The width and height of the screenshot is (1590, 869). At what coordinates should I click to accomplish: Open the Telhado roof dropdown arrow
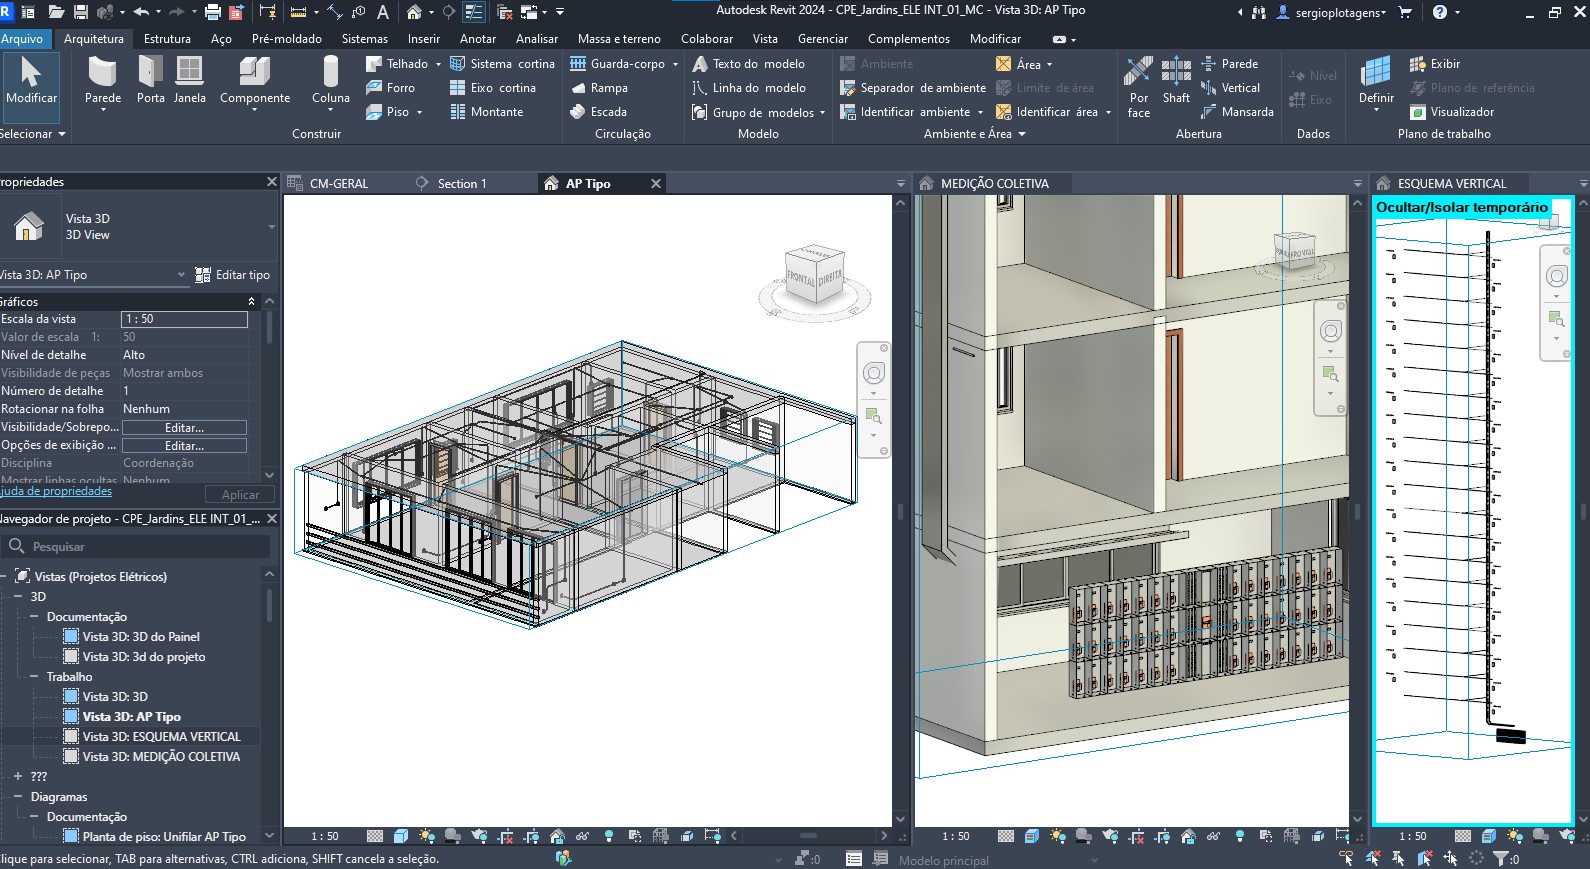(438, 64)
